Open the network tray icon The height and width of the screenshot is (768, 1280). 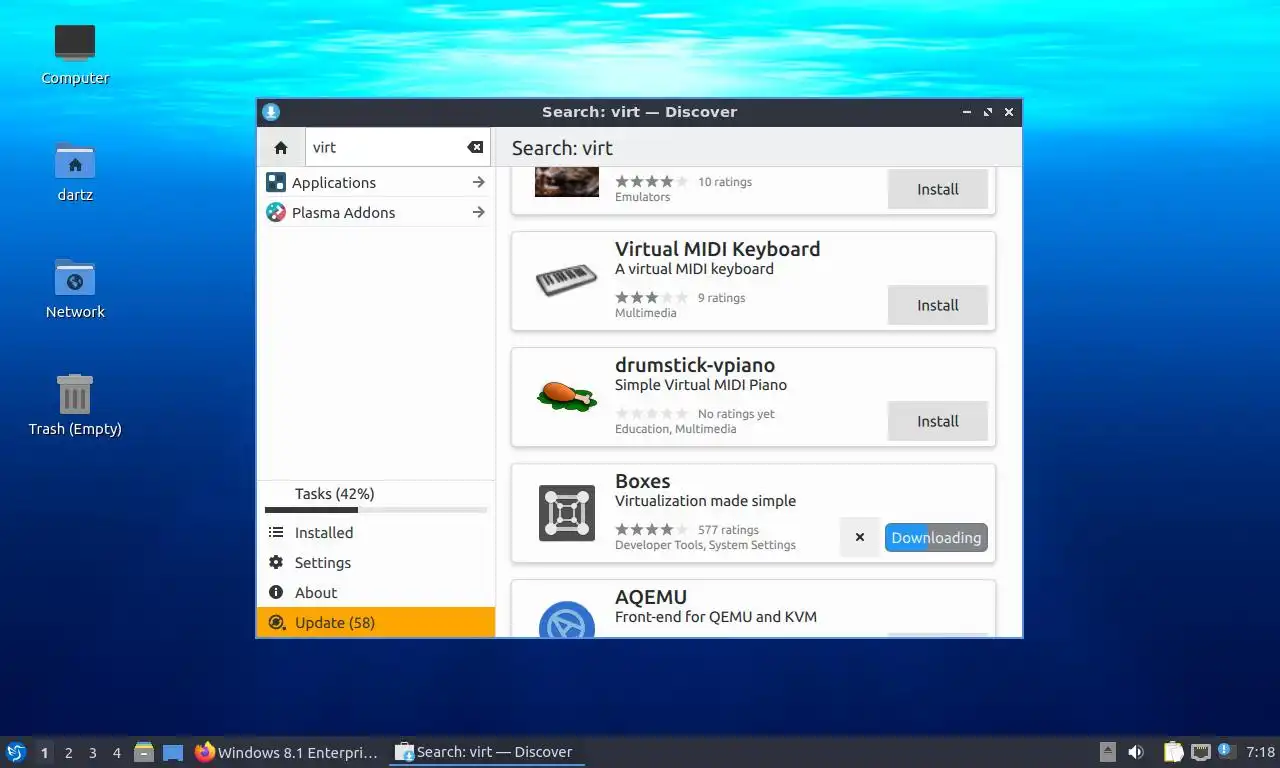pyautogui.click(x=1200, y=752)
